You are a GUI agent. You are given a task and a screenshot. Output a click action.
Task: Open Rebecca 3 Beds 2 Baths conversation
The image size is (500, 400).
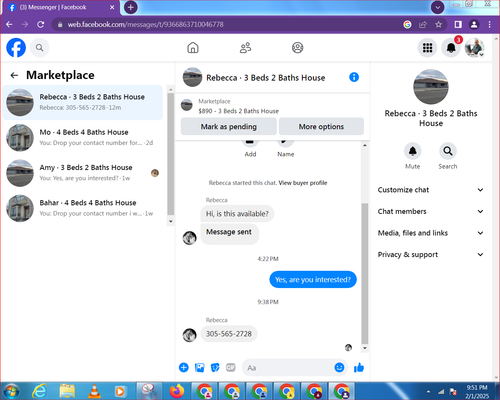tap(83, 102)
